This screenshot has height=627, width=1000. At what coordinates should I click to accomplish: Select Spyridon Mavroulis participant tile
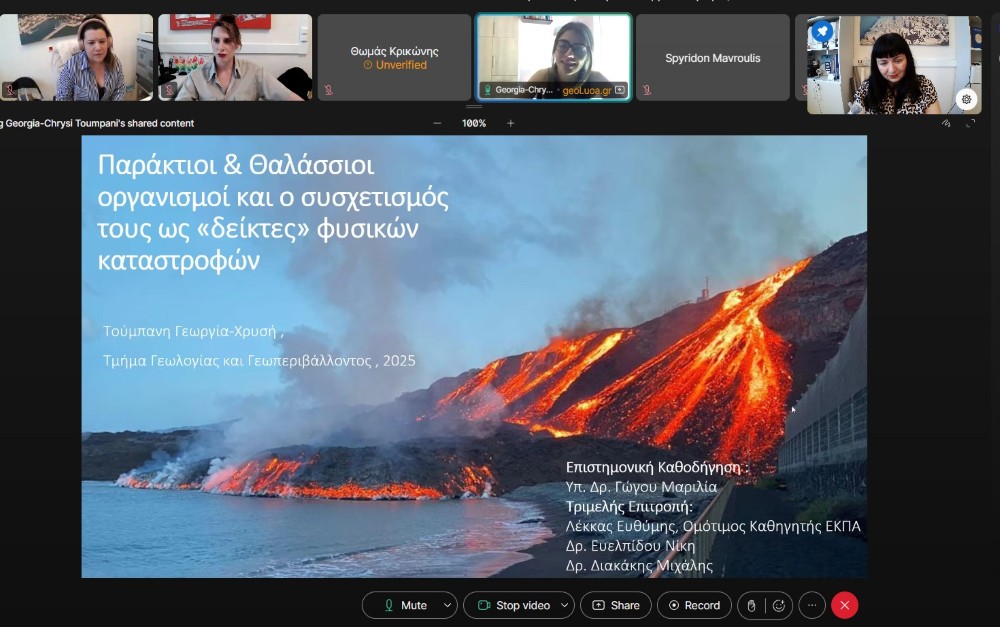[713, 58]
